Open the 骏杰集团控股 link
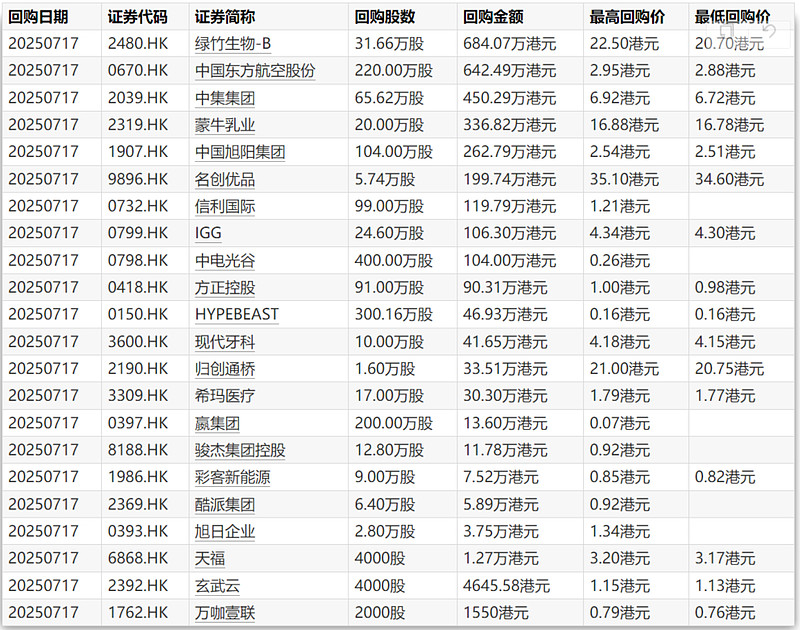 [240, 450]
